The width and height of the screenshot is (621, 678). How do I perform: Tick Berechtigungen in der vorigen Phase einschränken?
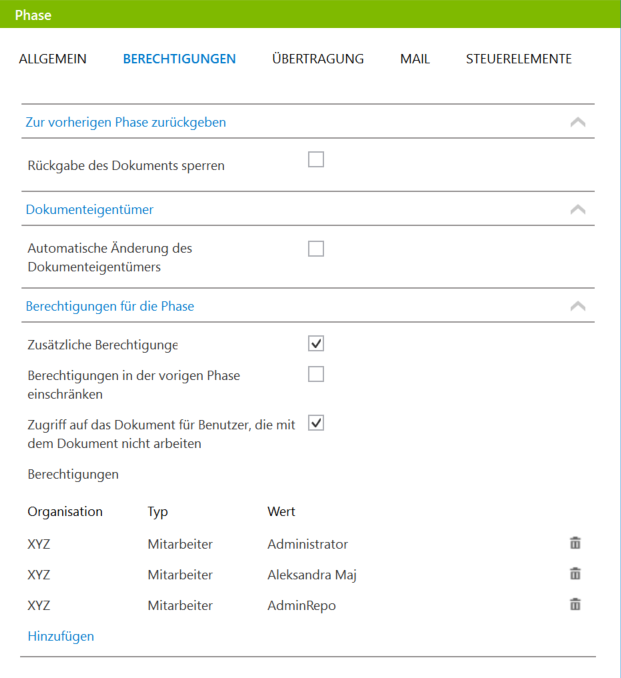click(x=316, y=374)
